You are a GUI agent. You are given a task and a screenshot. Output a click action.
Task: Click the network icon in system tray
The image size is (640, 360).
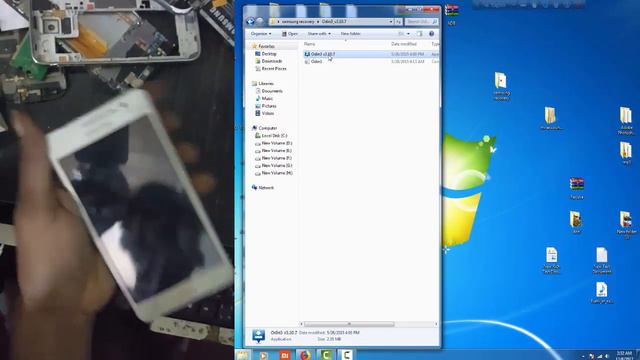pyautogui.click(x=599, y=356)
